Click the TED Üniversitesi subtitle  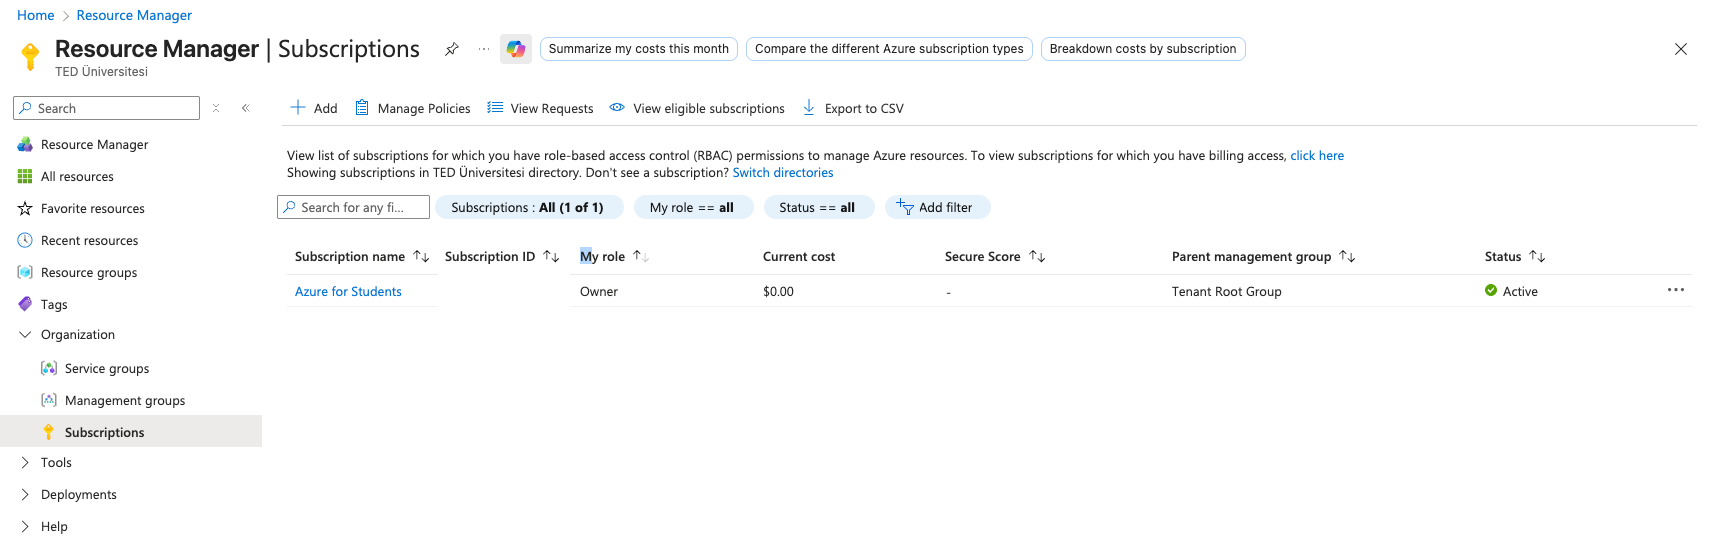click(101, 72)
